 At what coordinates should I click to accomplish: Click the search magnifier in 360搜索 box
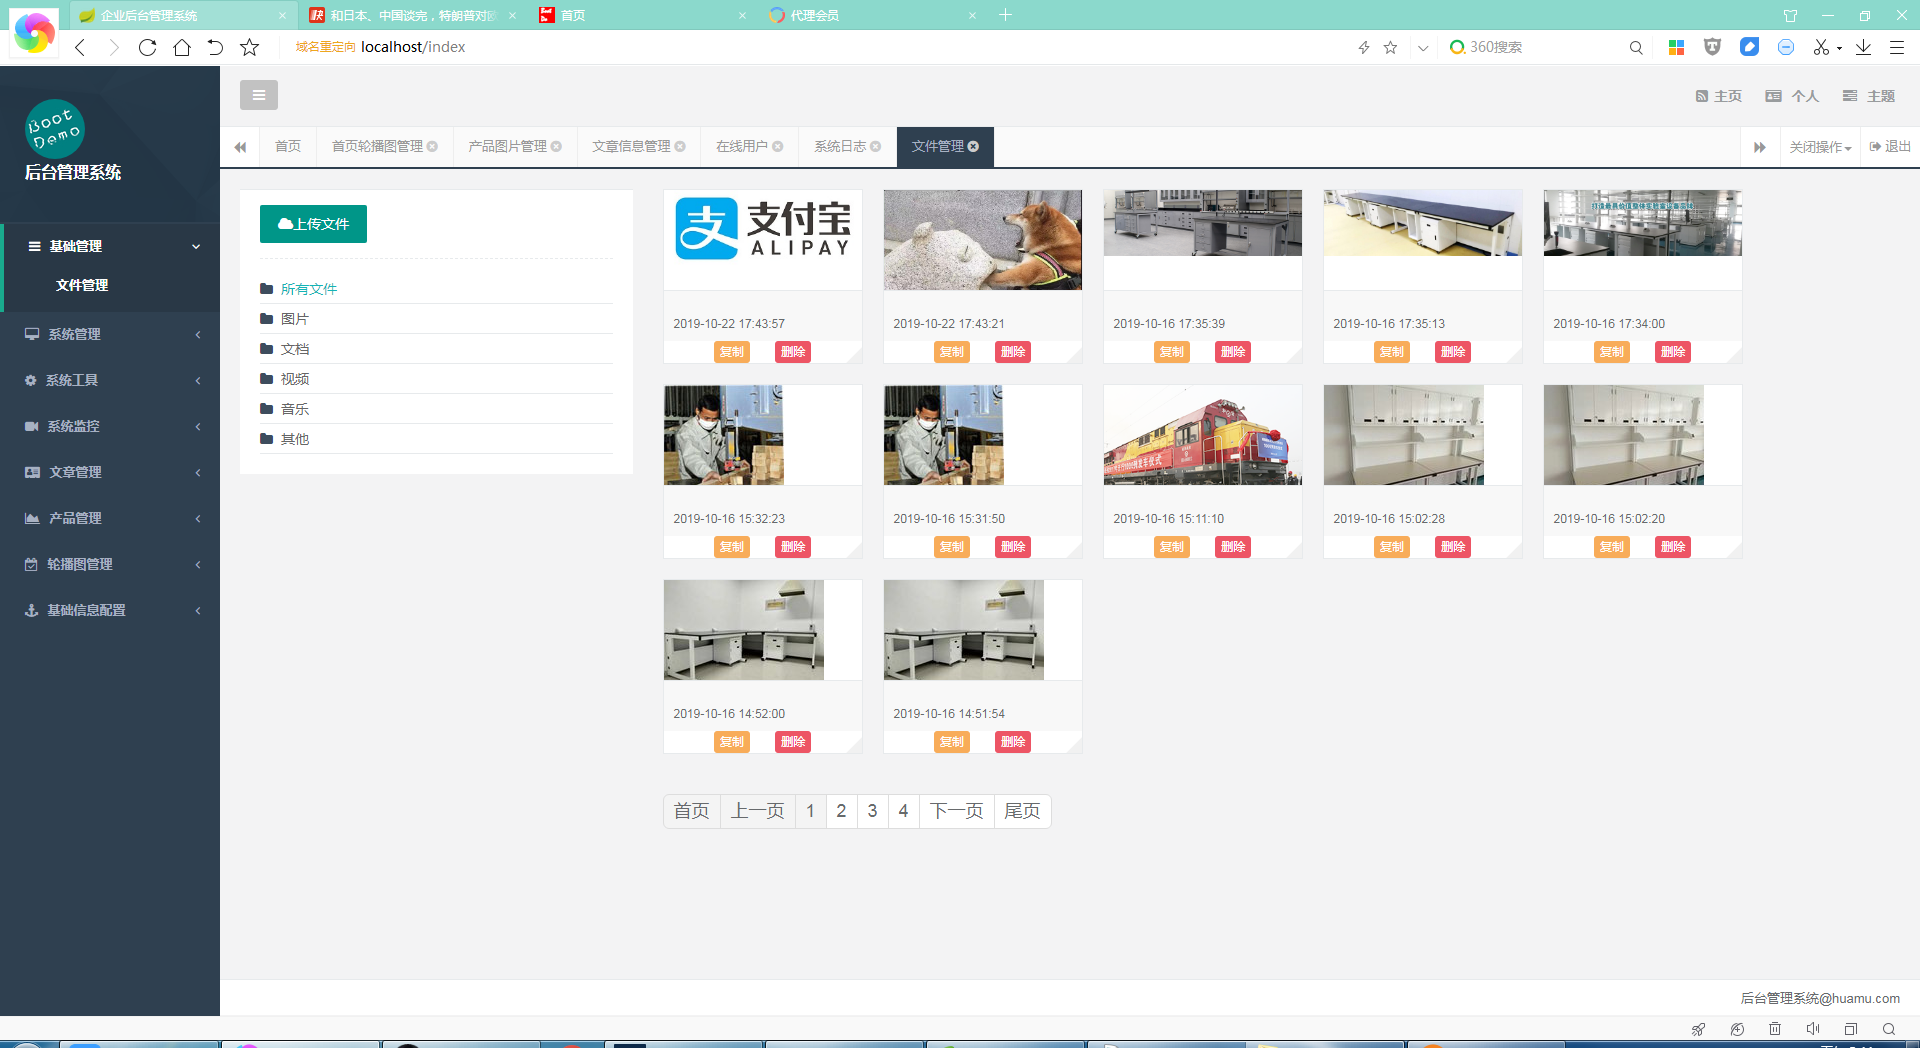pos(1636,47)
